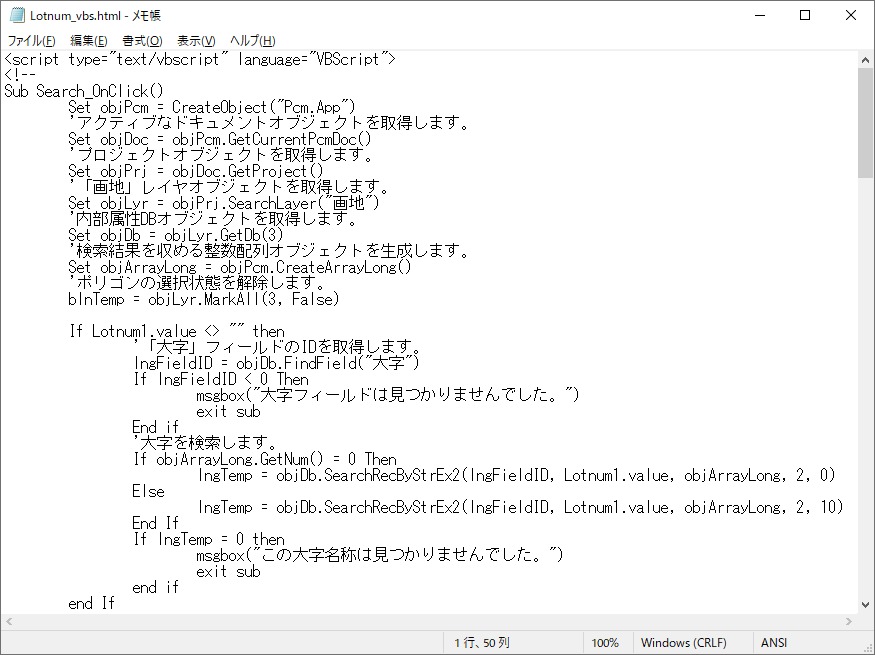Click Windows (CRLF) in status bar
875x655 pixels.
click(684, 643)
